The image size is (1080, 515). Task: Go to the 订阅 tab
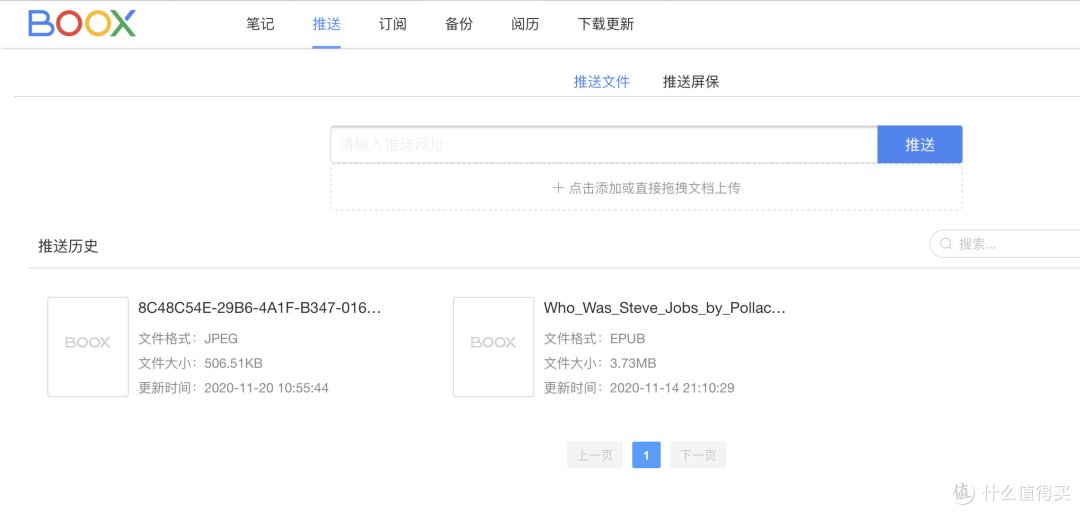pos(393,24)
